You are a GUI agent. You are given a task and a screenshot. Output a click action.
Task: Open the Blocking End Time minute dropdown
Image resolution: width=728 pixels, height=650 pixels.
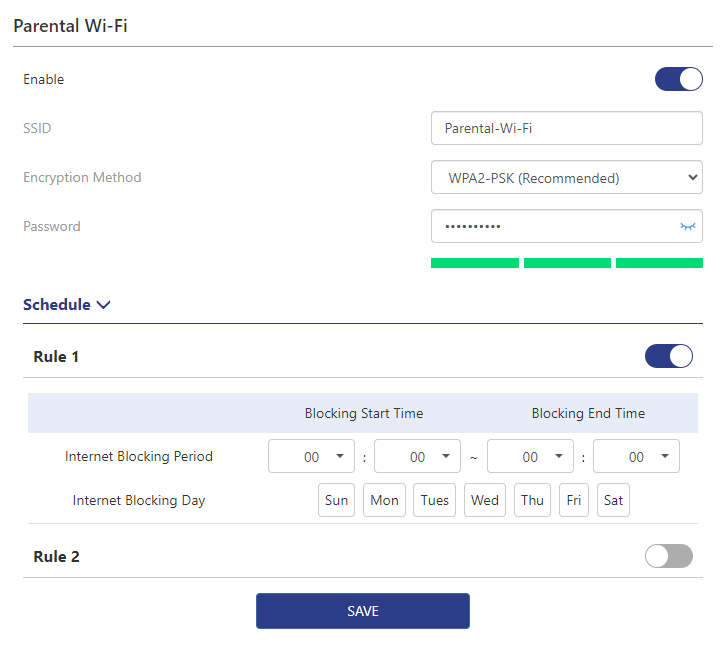636,456
